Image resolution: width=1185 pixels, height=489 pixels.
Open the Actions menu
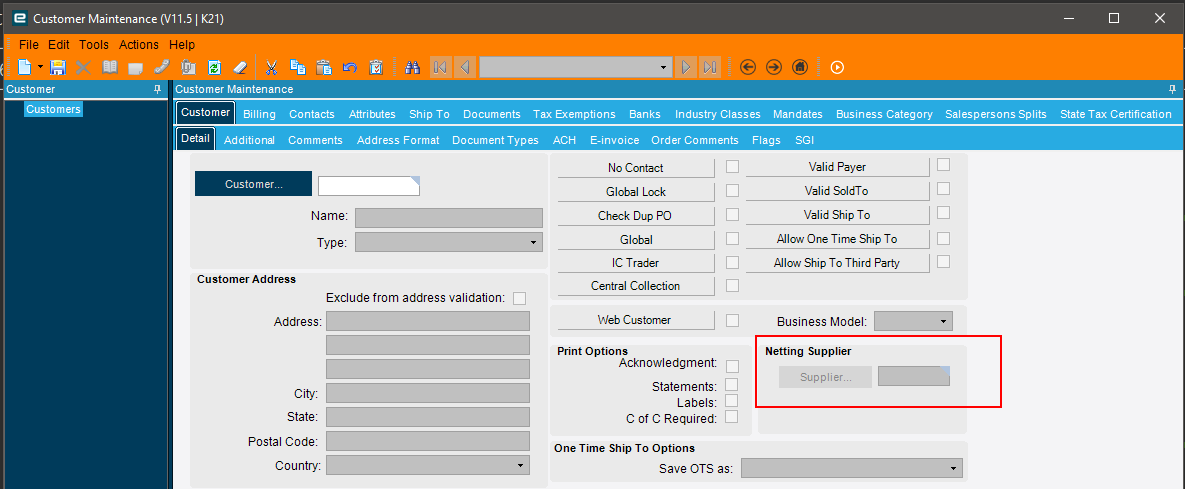coord(139,45)
